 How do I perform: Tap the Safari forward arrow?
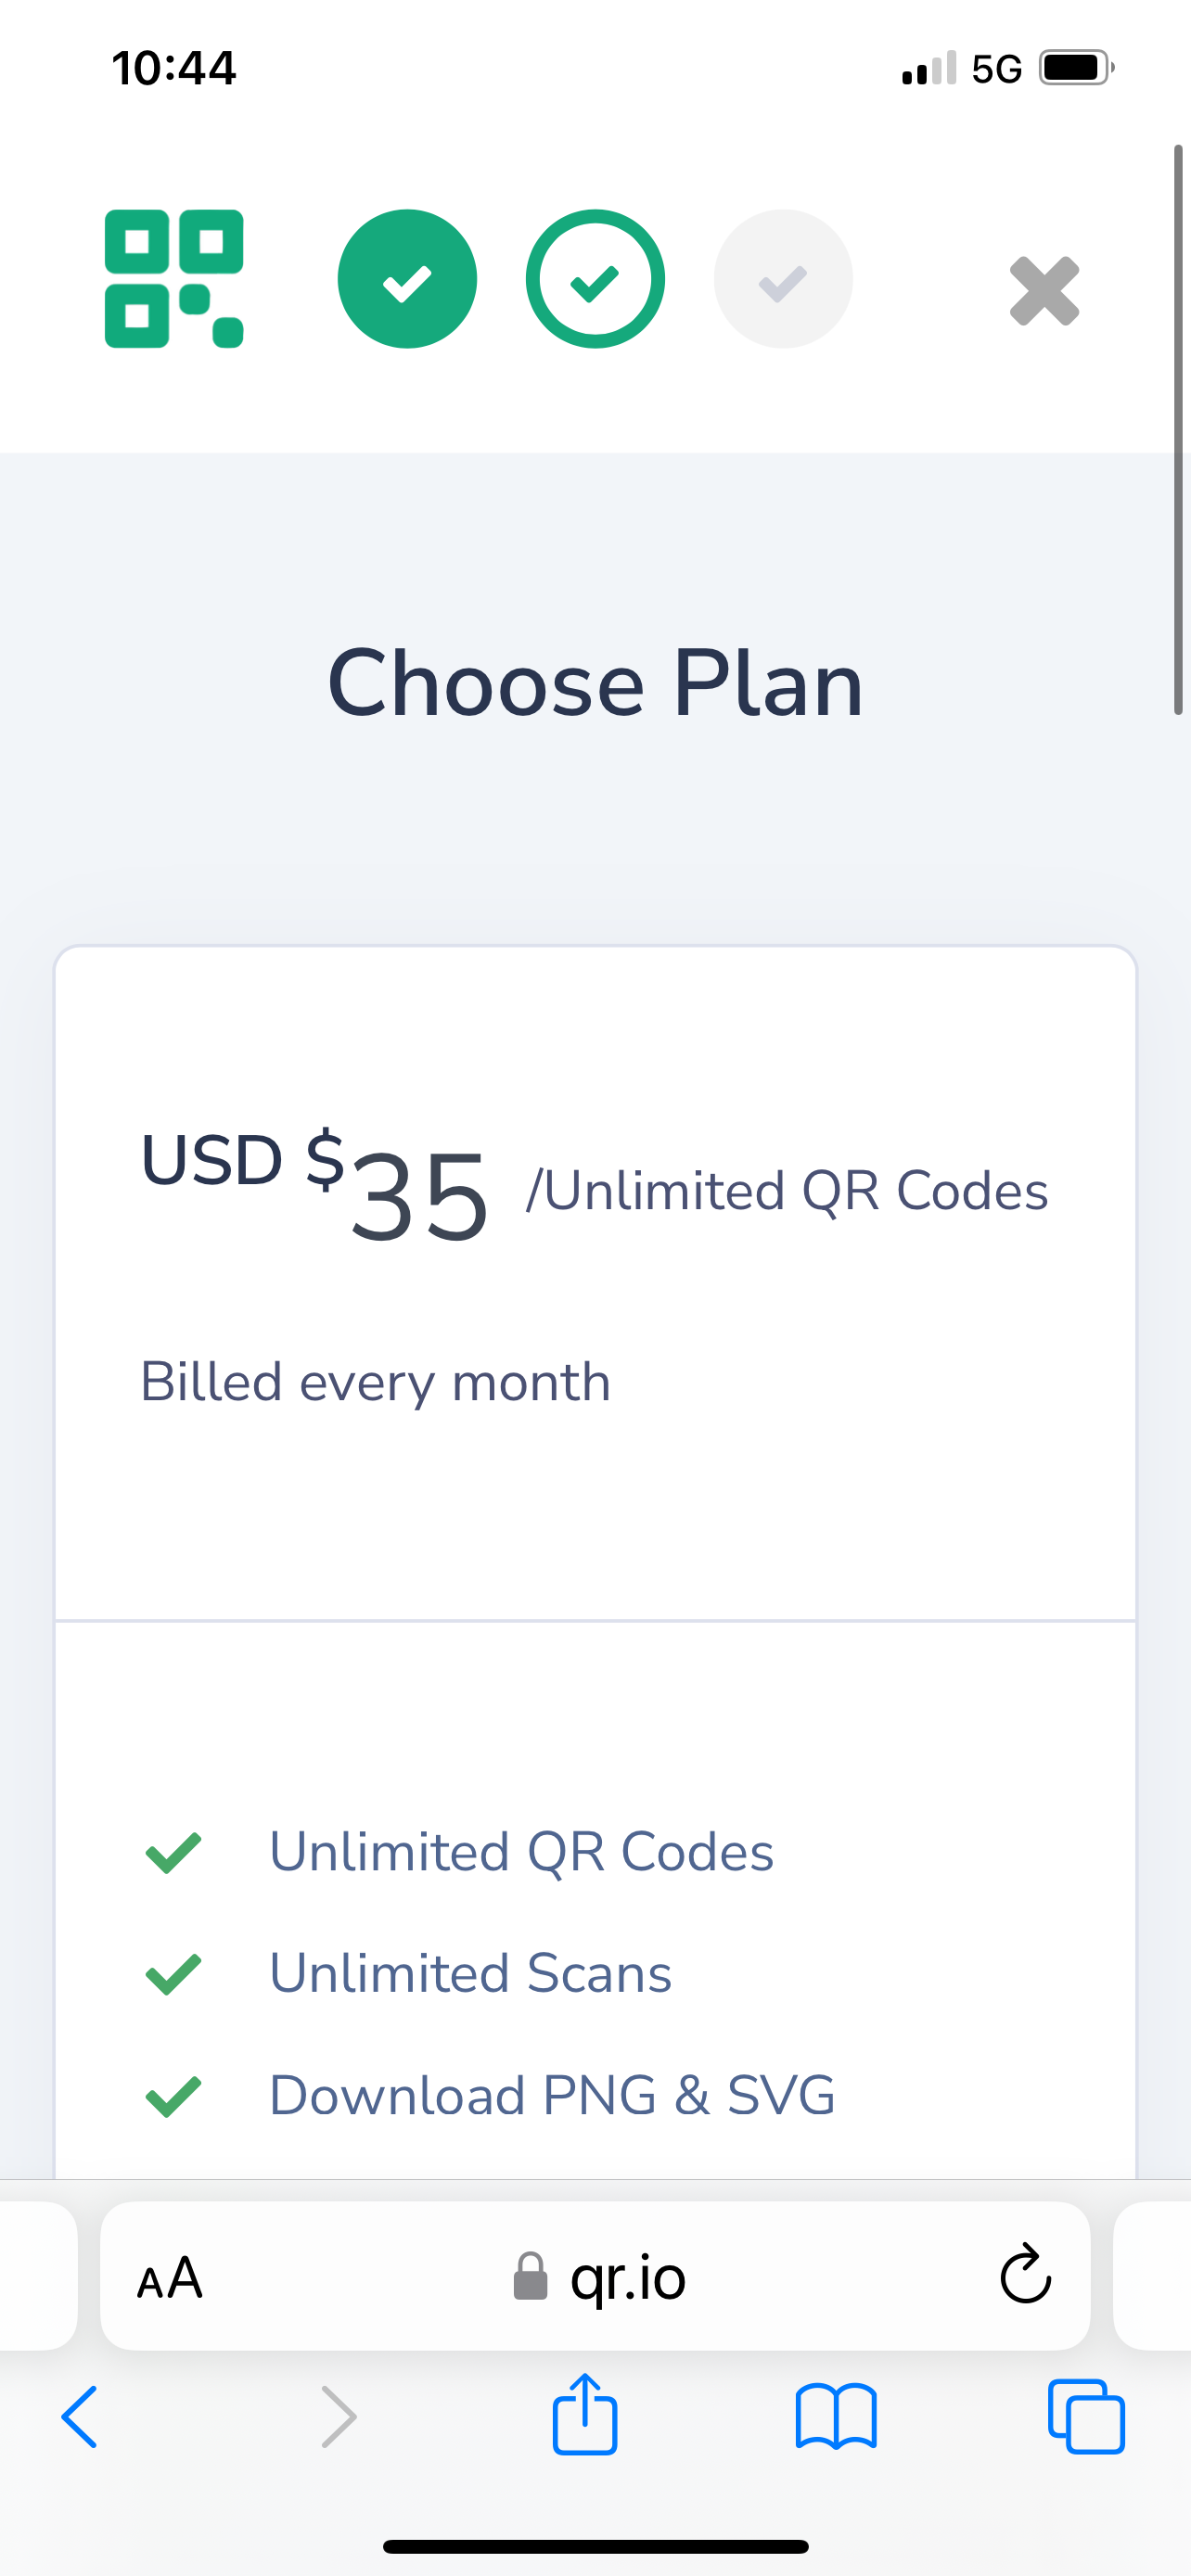coord(338,2416)
